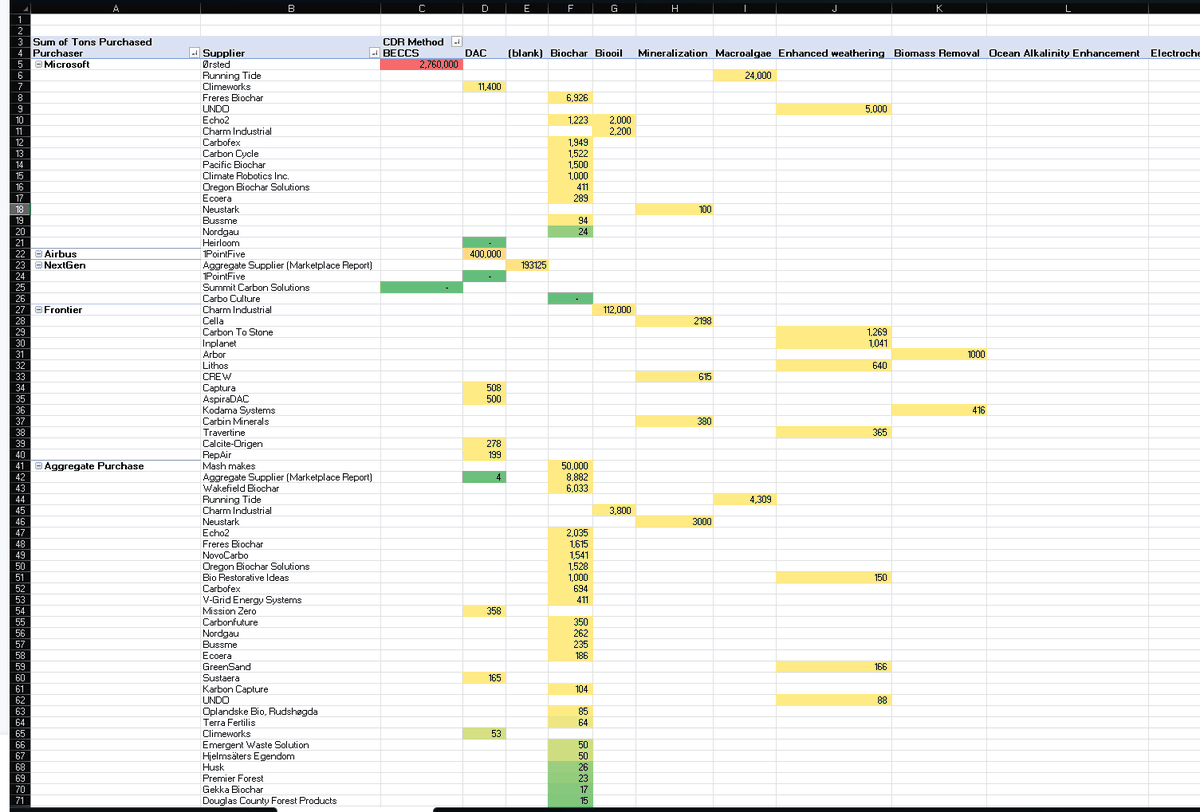The image size is (1200, 812).
Task: Select column A header
Action: tap(115, 8)
